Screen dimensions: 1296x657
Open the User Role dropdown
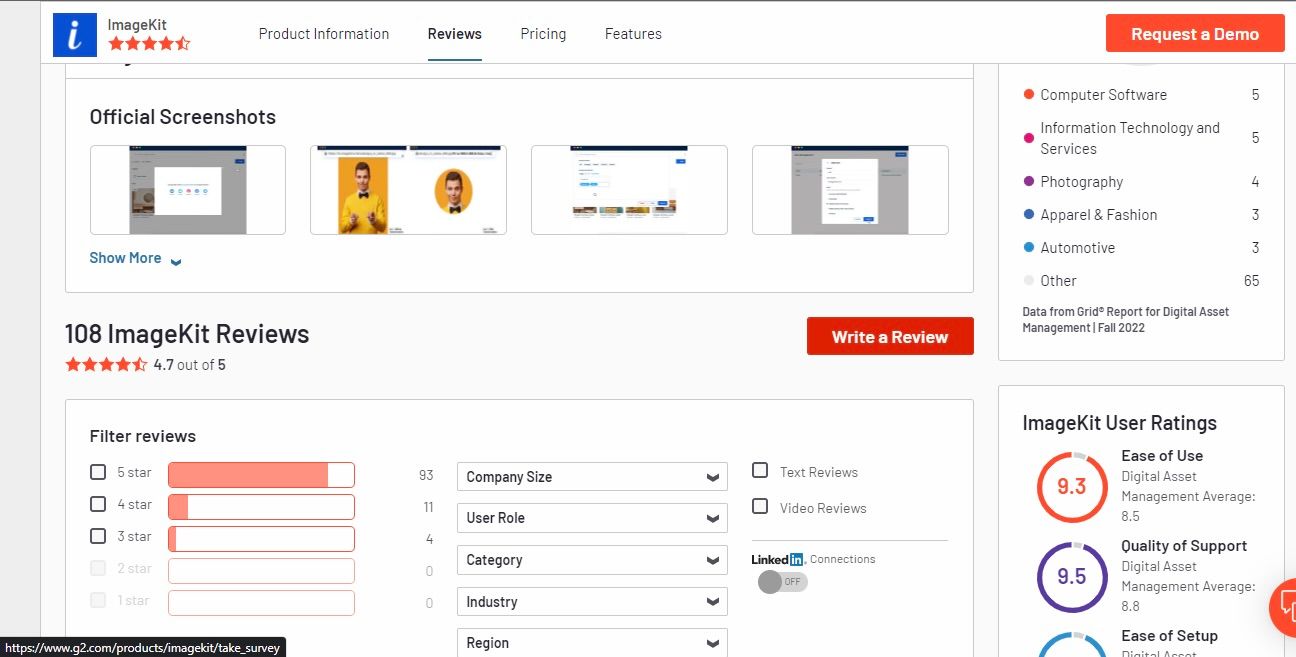[x=592, y=518]
